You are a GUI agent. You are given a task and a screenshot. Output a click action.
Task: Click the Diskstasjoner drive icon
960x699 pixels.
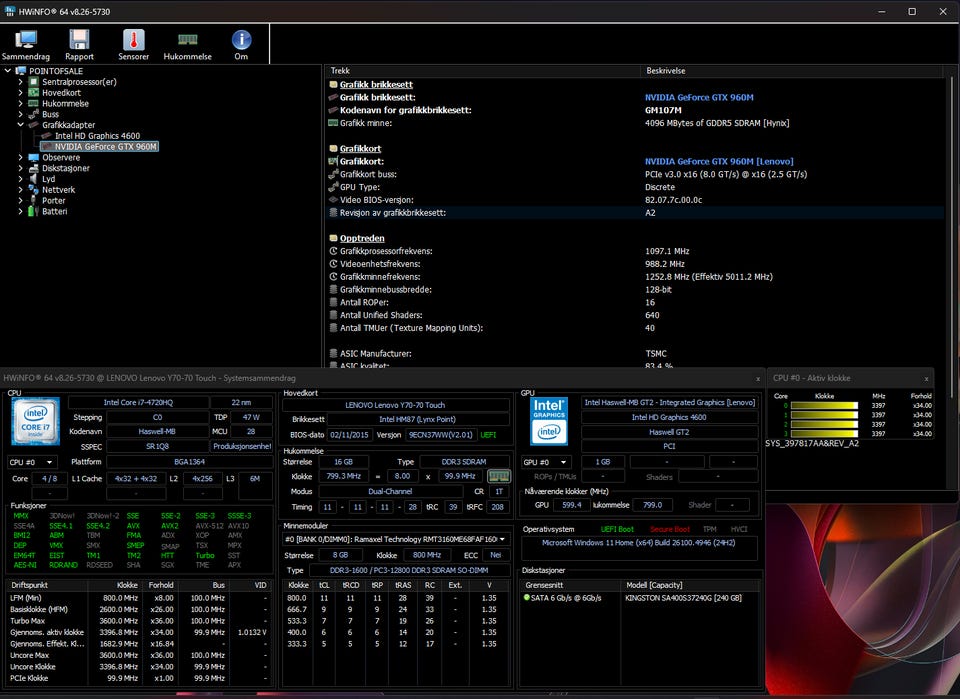click(x=34, y=168)
